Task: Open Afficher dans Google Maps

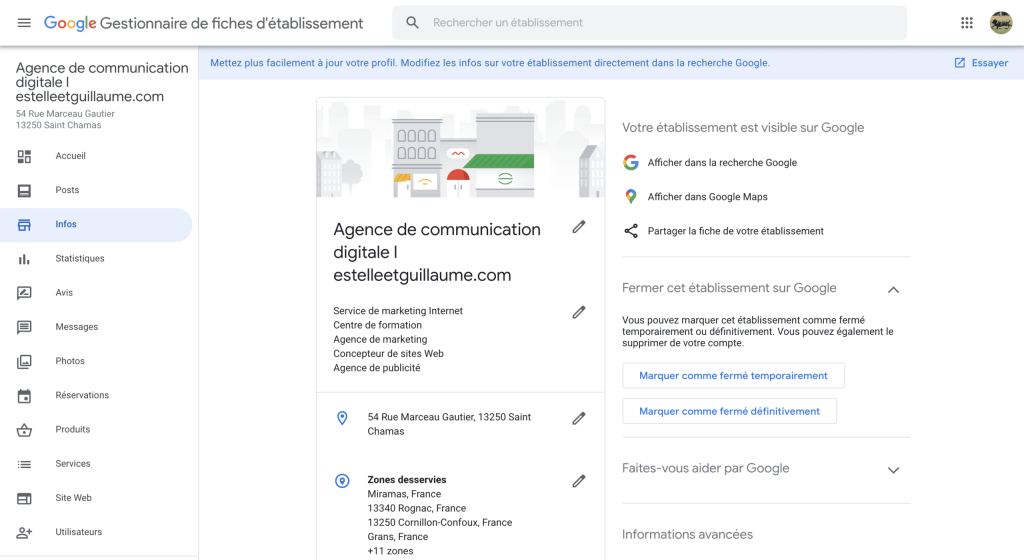Action: coord(707,196)
